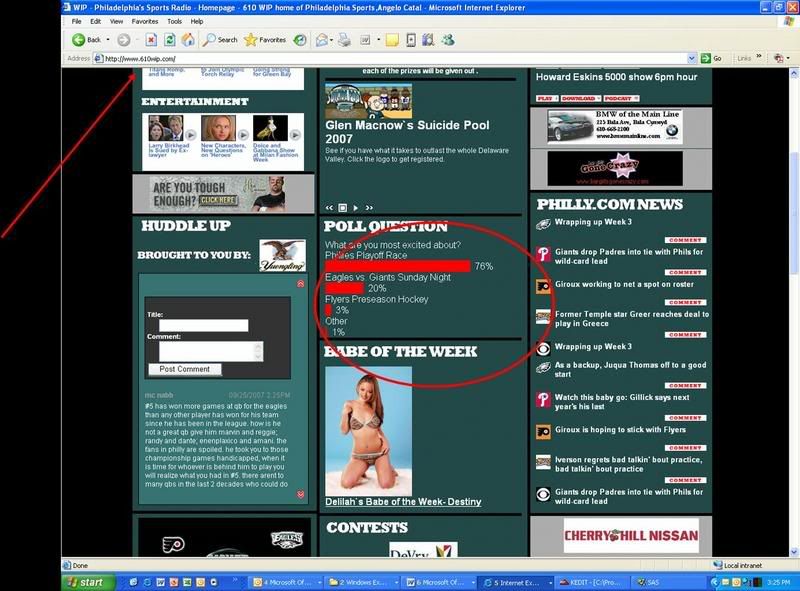Open the Edit menu

(95, 21)
